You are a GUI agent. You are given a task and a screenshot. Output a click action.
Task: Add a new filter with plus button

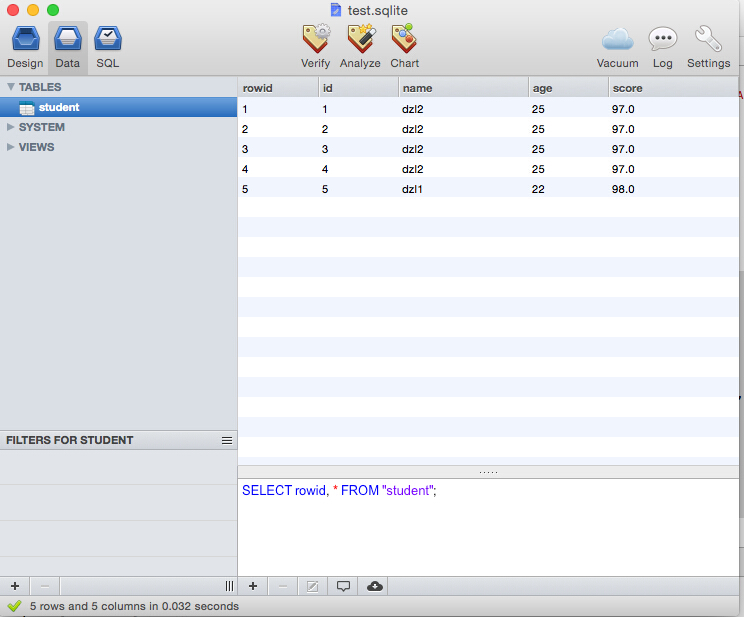pyautogui.click(x=15, y=586)
